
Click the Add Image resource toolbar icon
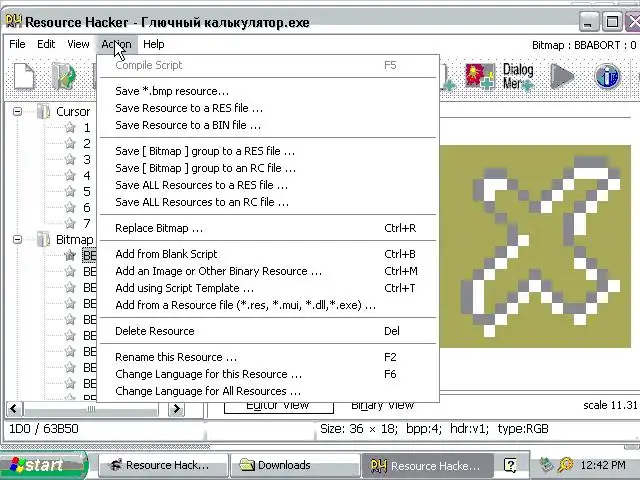point(480,76)
